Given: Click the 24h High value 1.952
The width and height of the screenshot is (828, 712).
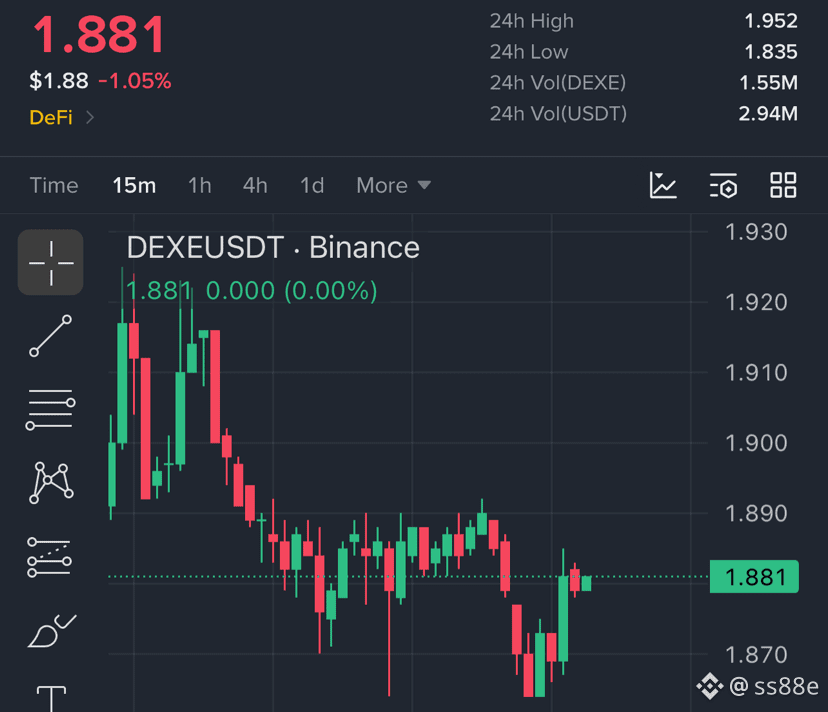Looking at the screenshot, I should click(x=770, y=21).
